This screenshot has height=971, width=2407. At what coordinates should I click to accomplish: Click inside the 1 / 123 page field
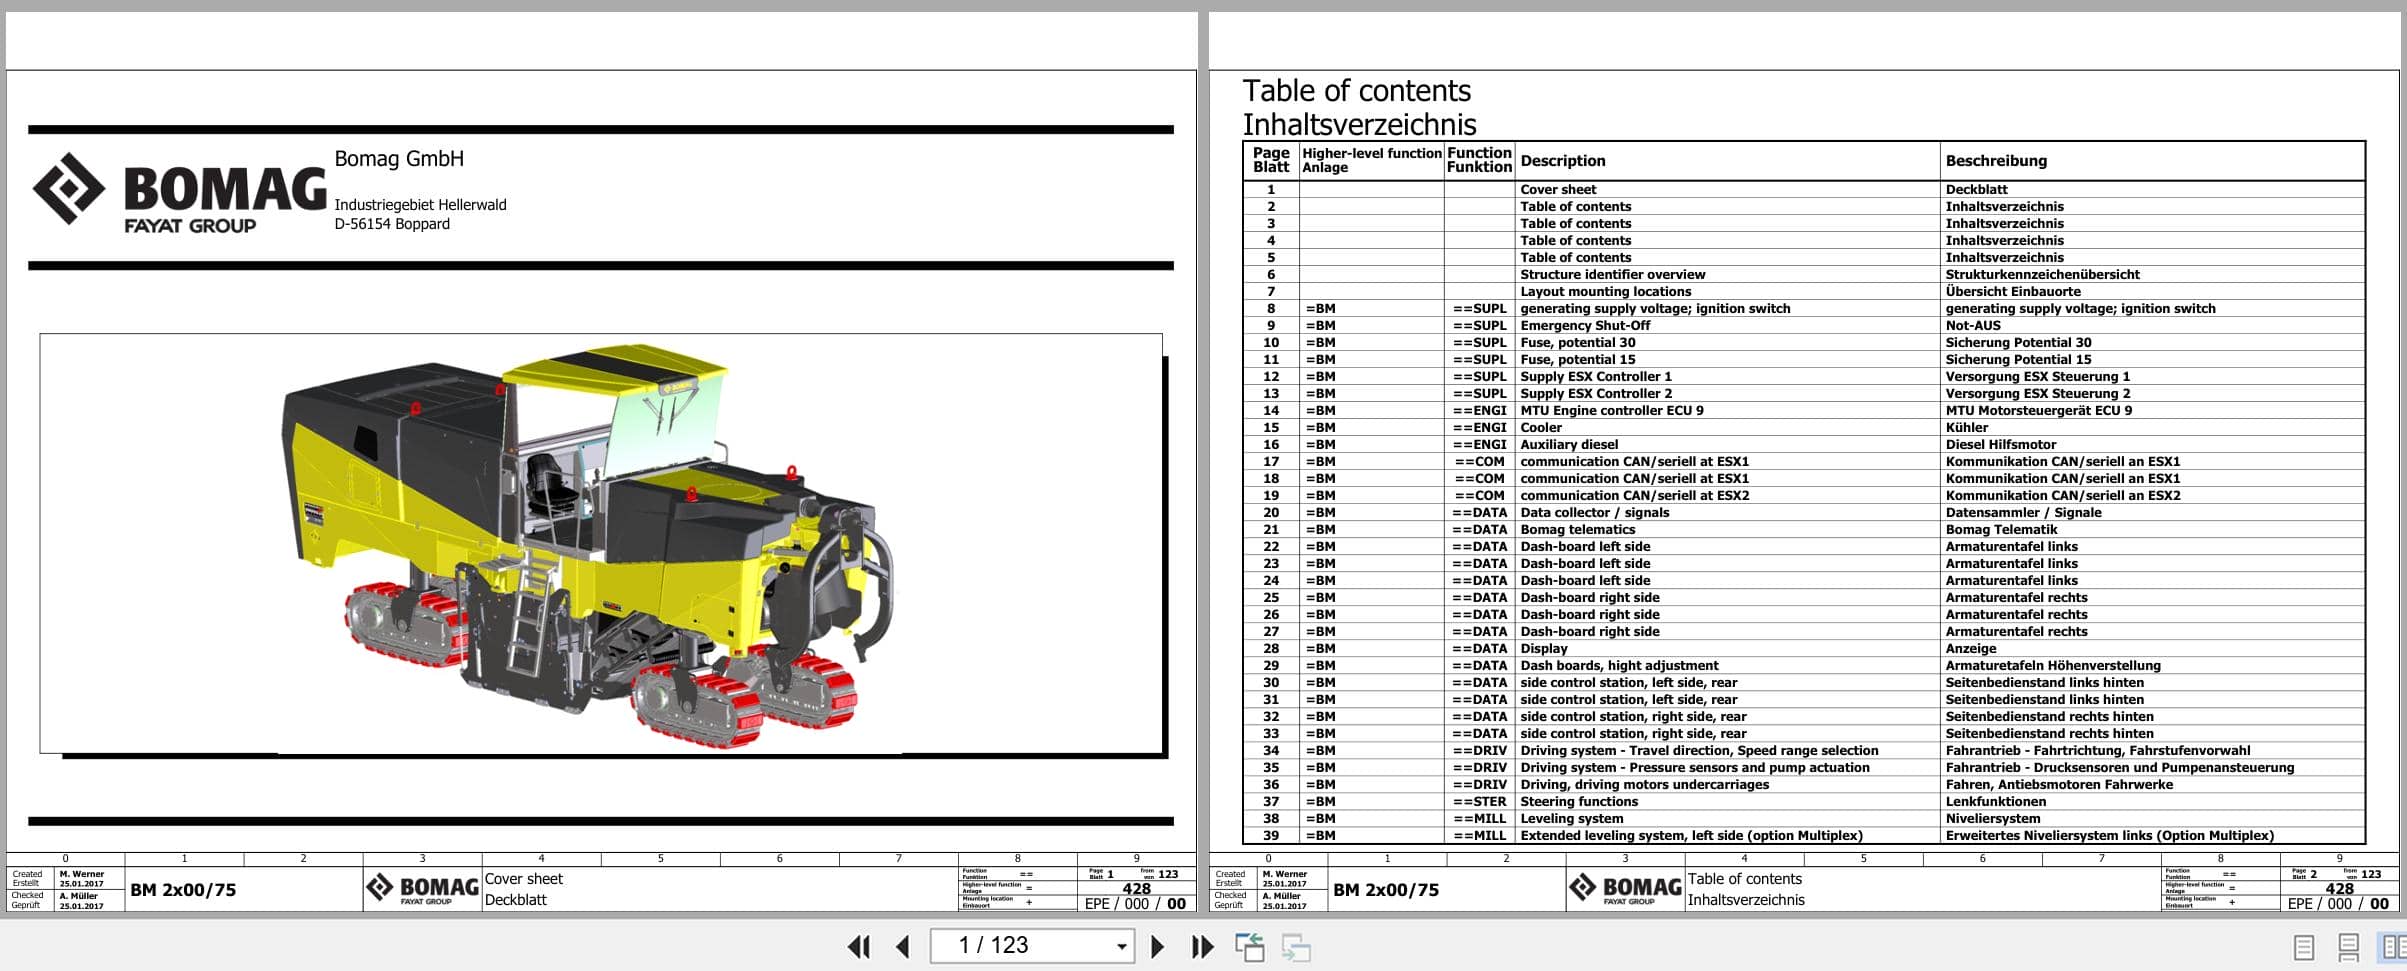coord(1000,945)
